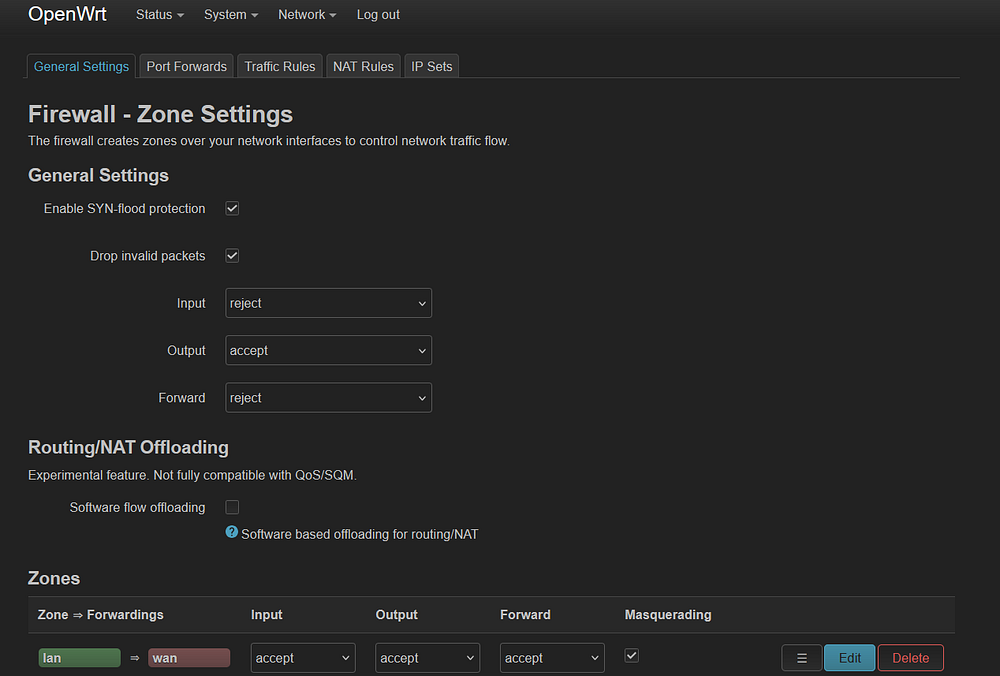The image size is (1000, 676).
Task: Click the help icon beside software offloading description
Action: [x=232, y=532]
